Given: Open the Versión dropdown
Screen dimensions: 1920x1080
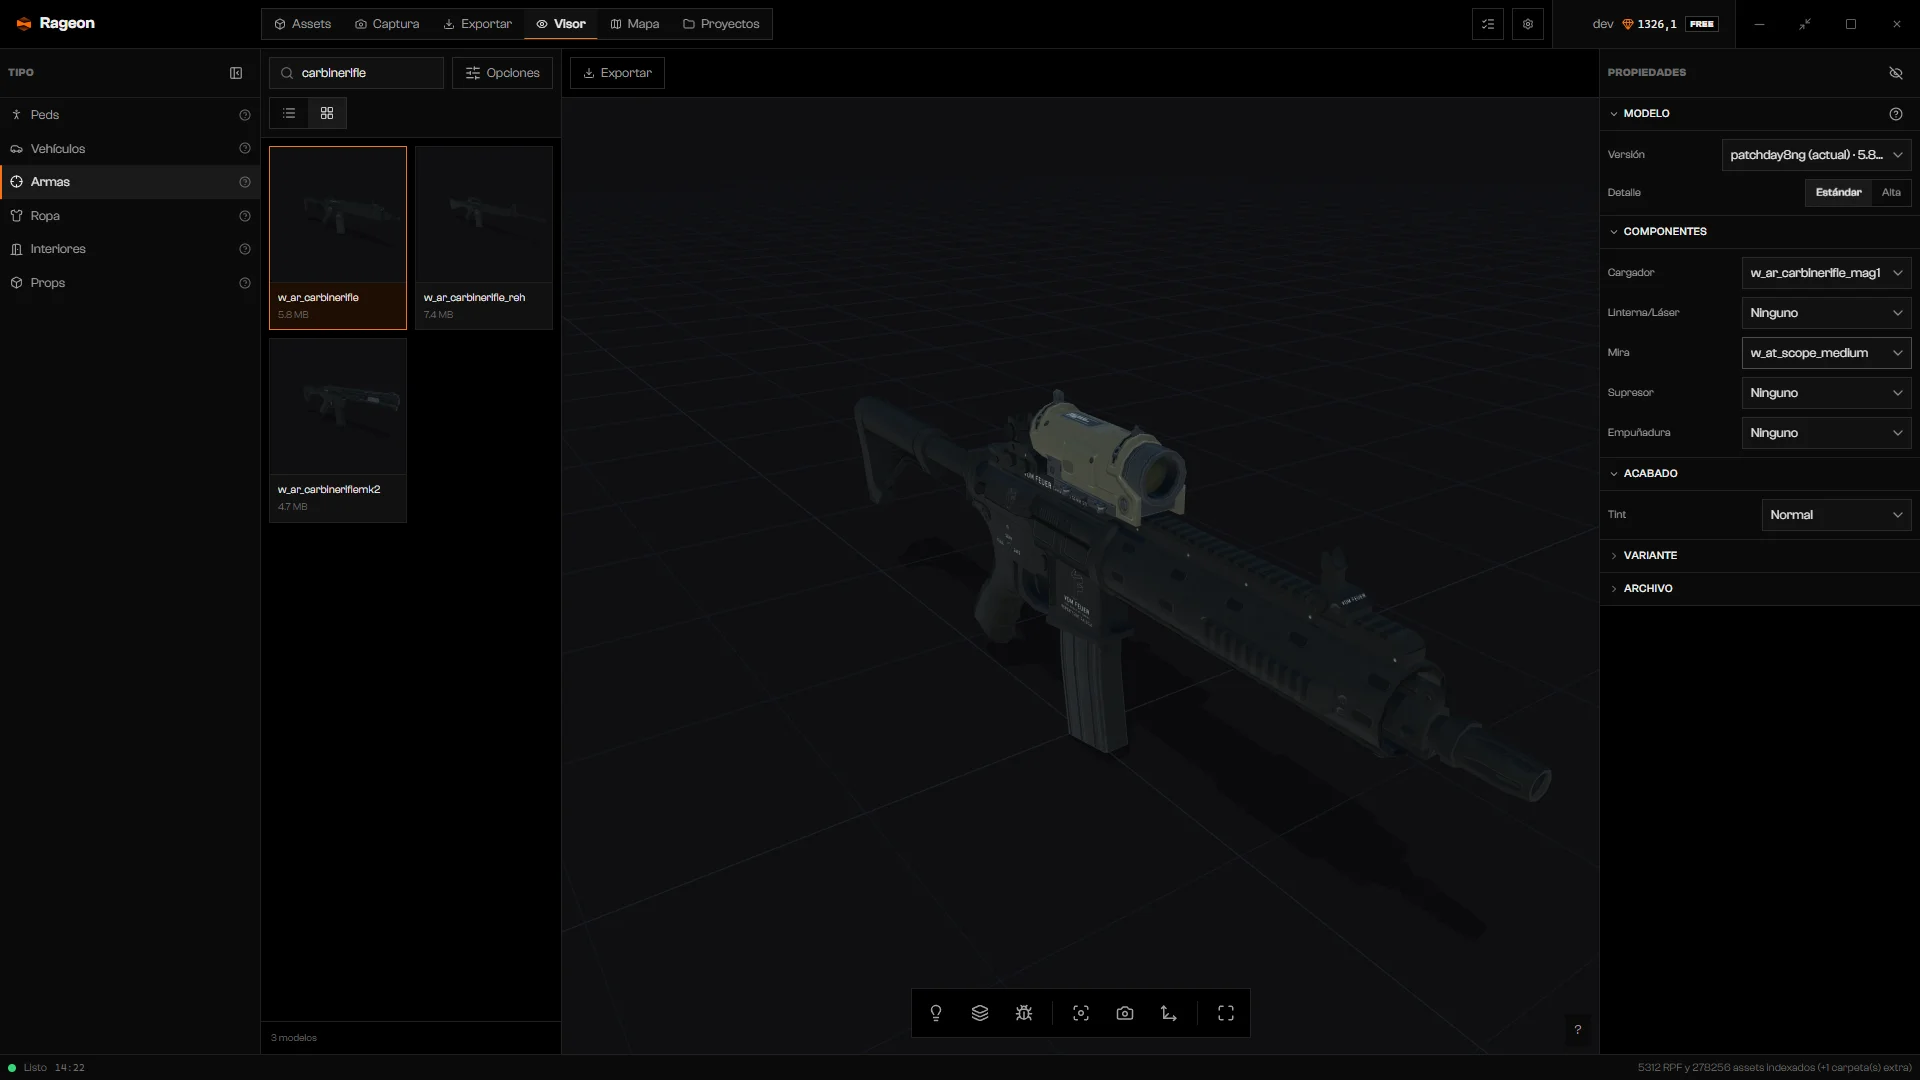Looking at the screenshot, I should click(x=1816, y=155).
